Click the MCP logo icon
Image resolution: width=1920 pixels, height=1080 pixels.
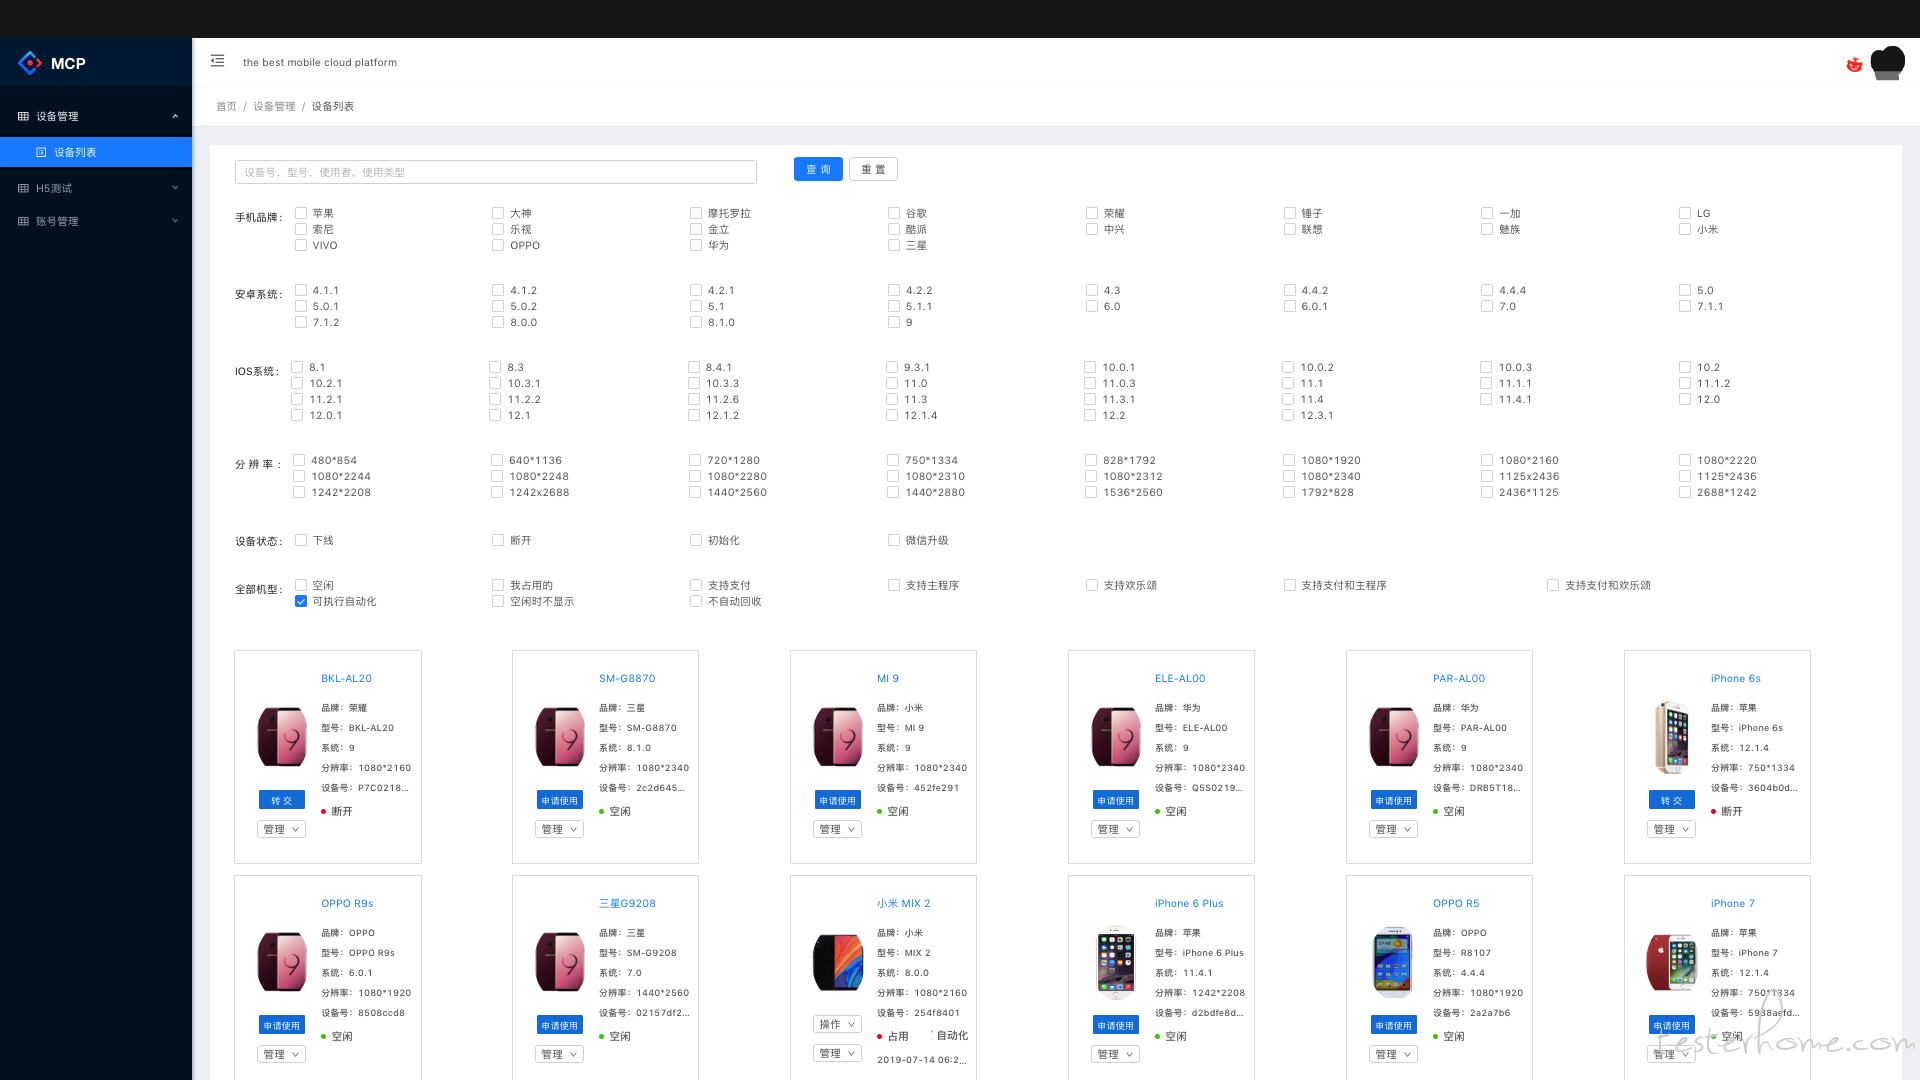point(31,63)
